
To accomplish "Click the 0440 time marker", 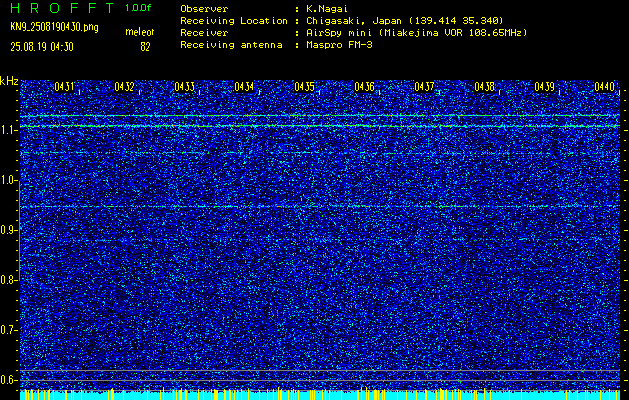I will pyautogui.click(x=605, y=87).
